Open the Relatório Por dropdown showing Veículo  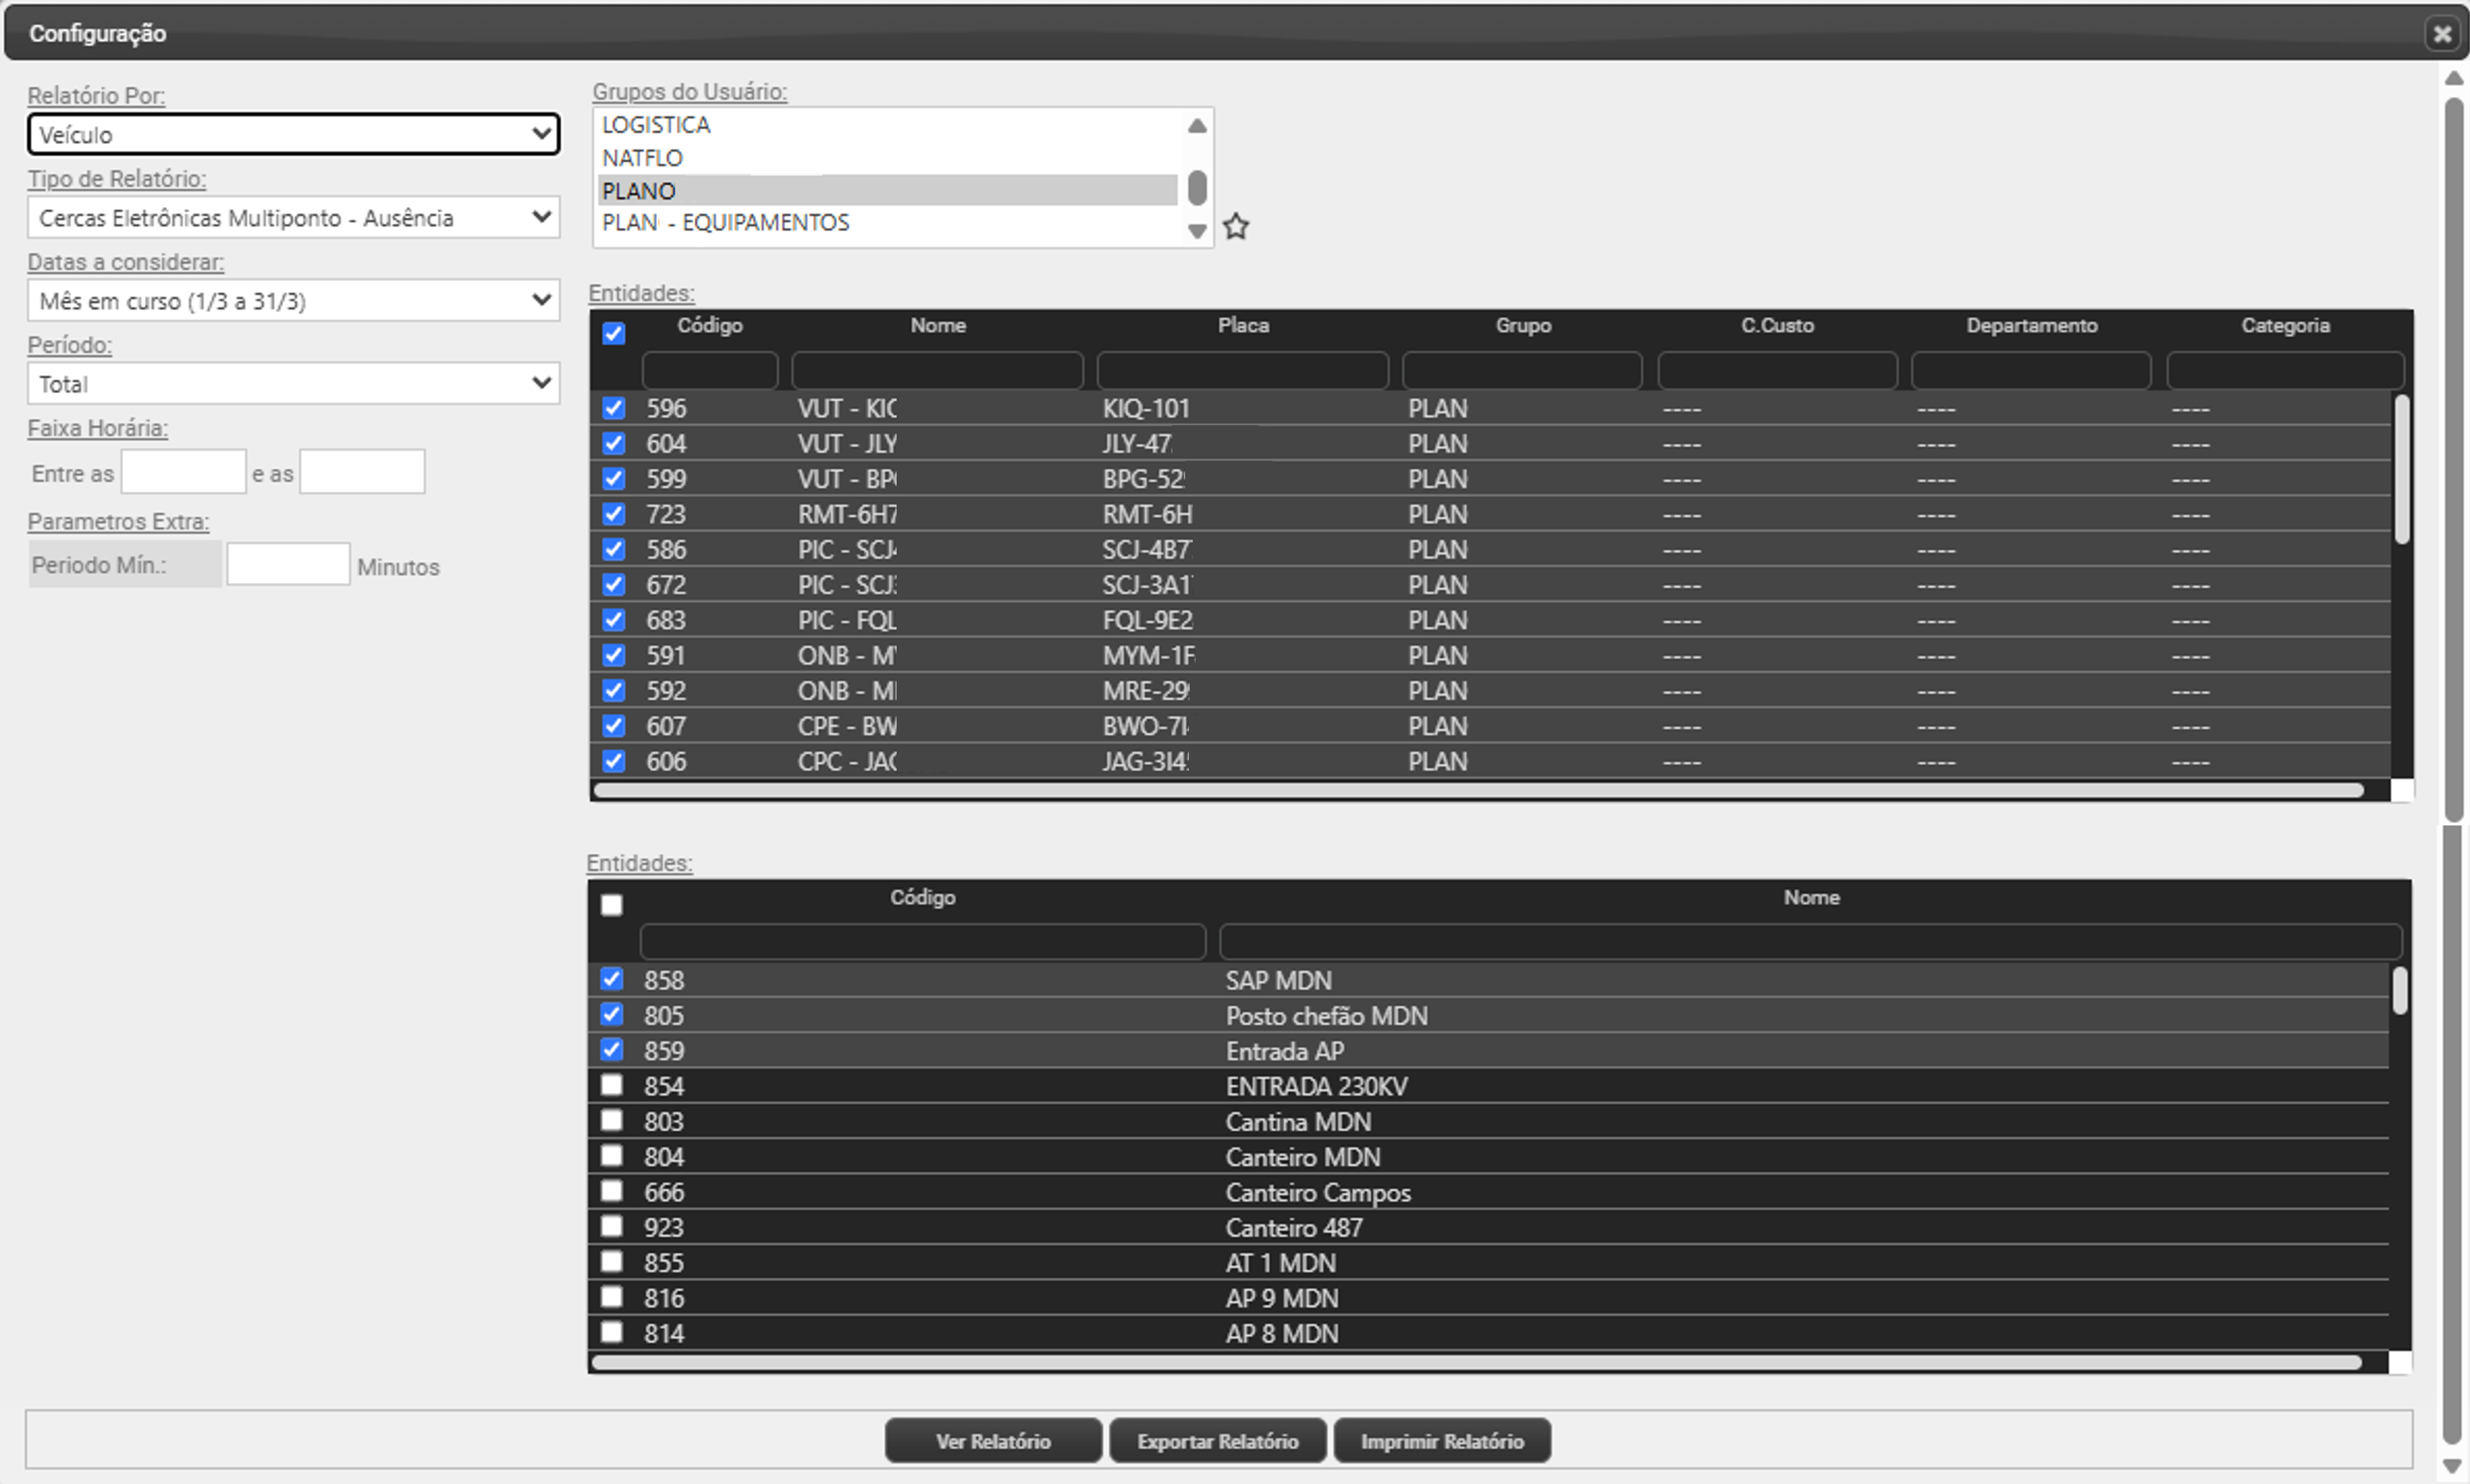point(293,134)
